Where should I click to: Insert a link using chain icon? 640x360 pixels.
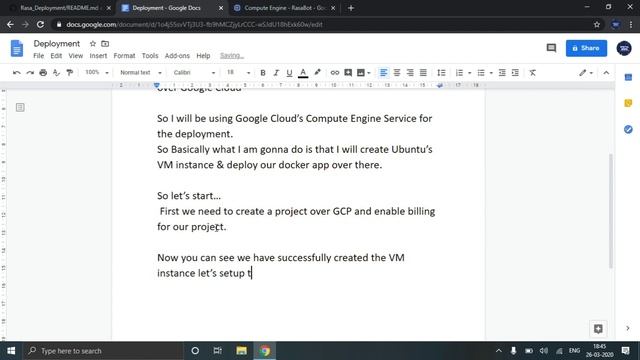[335, 73]
